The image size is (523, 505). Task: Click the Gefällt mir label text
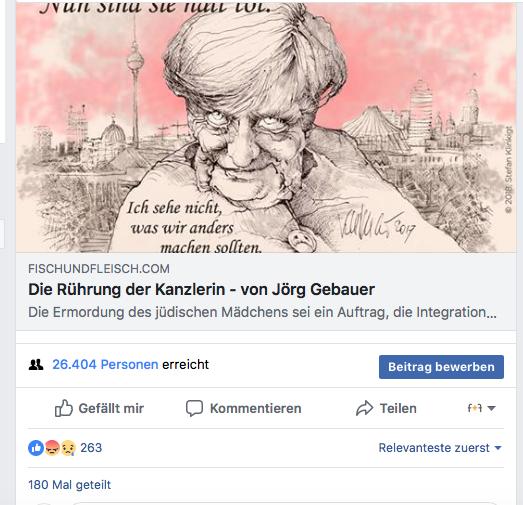111,408
